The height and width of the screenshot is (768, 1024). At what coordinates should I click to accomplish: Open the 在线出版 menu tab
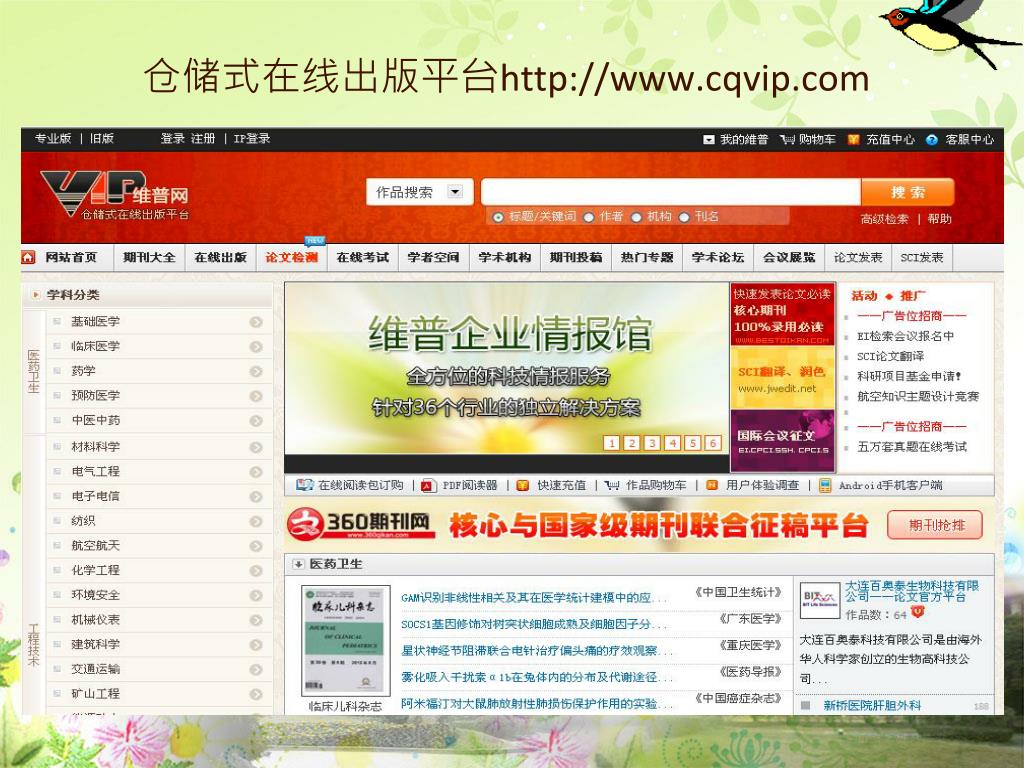pos(221,257)
